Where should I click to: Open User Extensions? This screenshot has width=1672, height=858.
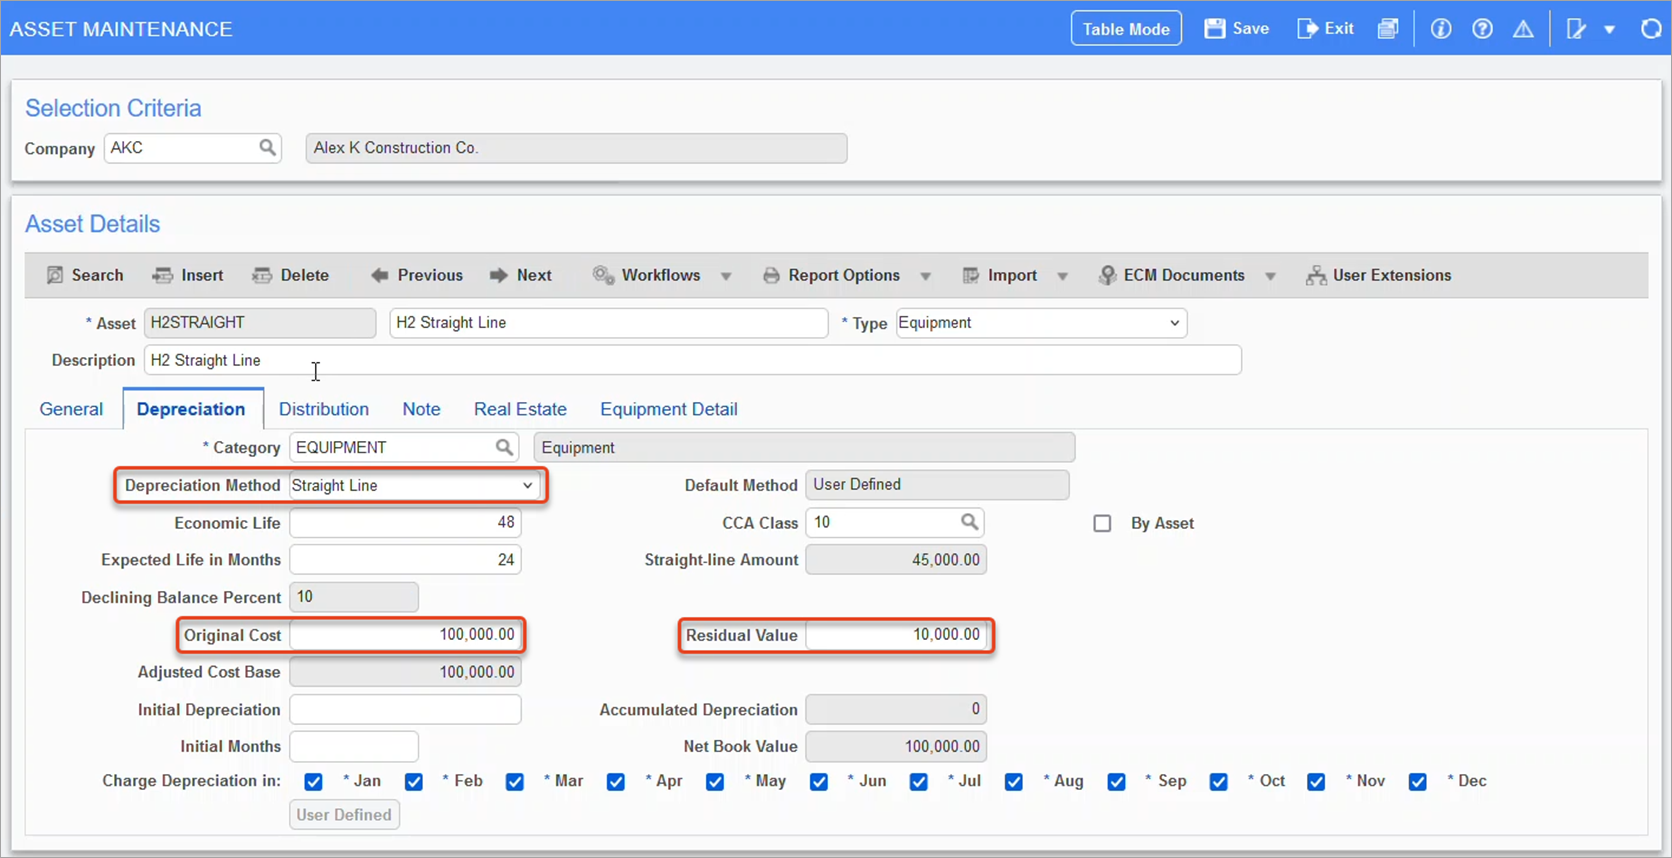(x=1378, y=275)
